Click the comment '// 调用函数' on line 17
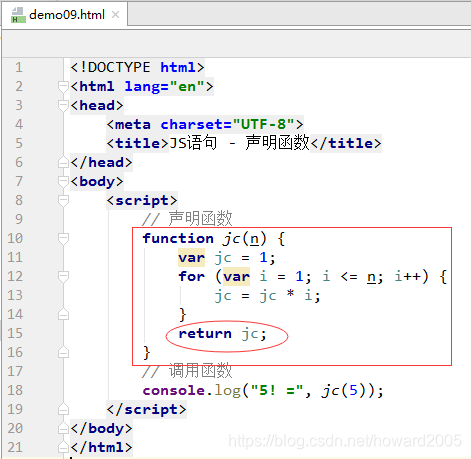 click(x=187, y=371)
